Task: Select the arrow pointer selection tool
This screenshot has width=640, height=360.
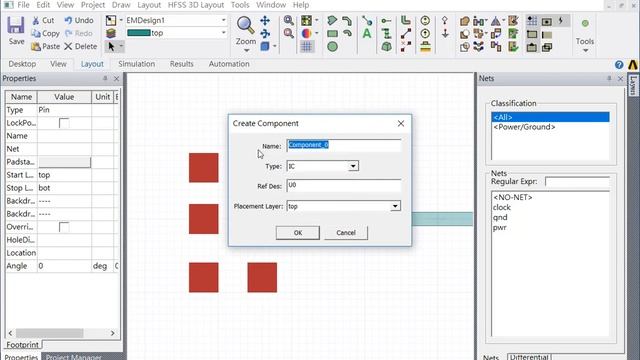Action: coord(111,47)
